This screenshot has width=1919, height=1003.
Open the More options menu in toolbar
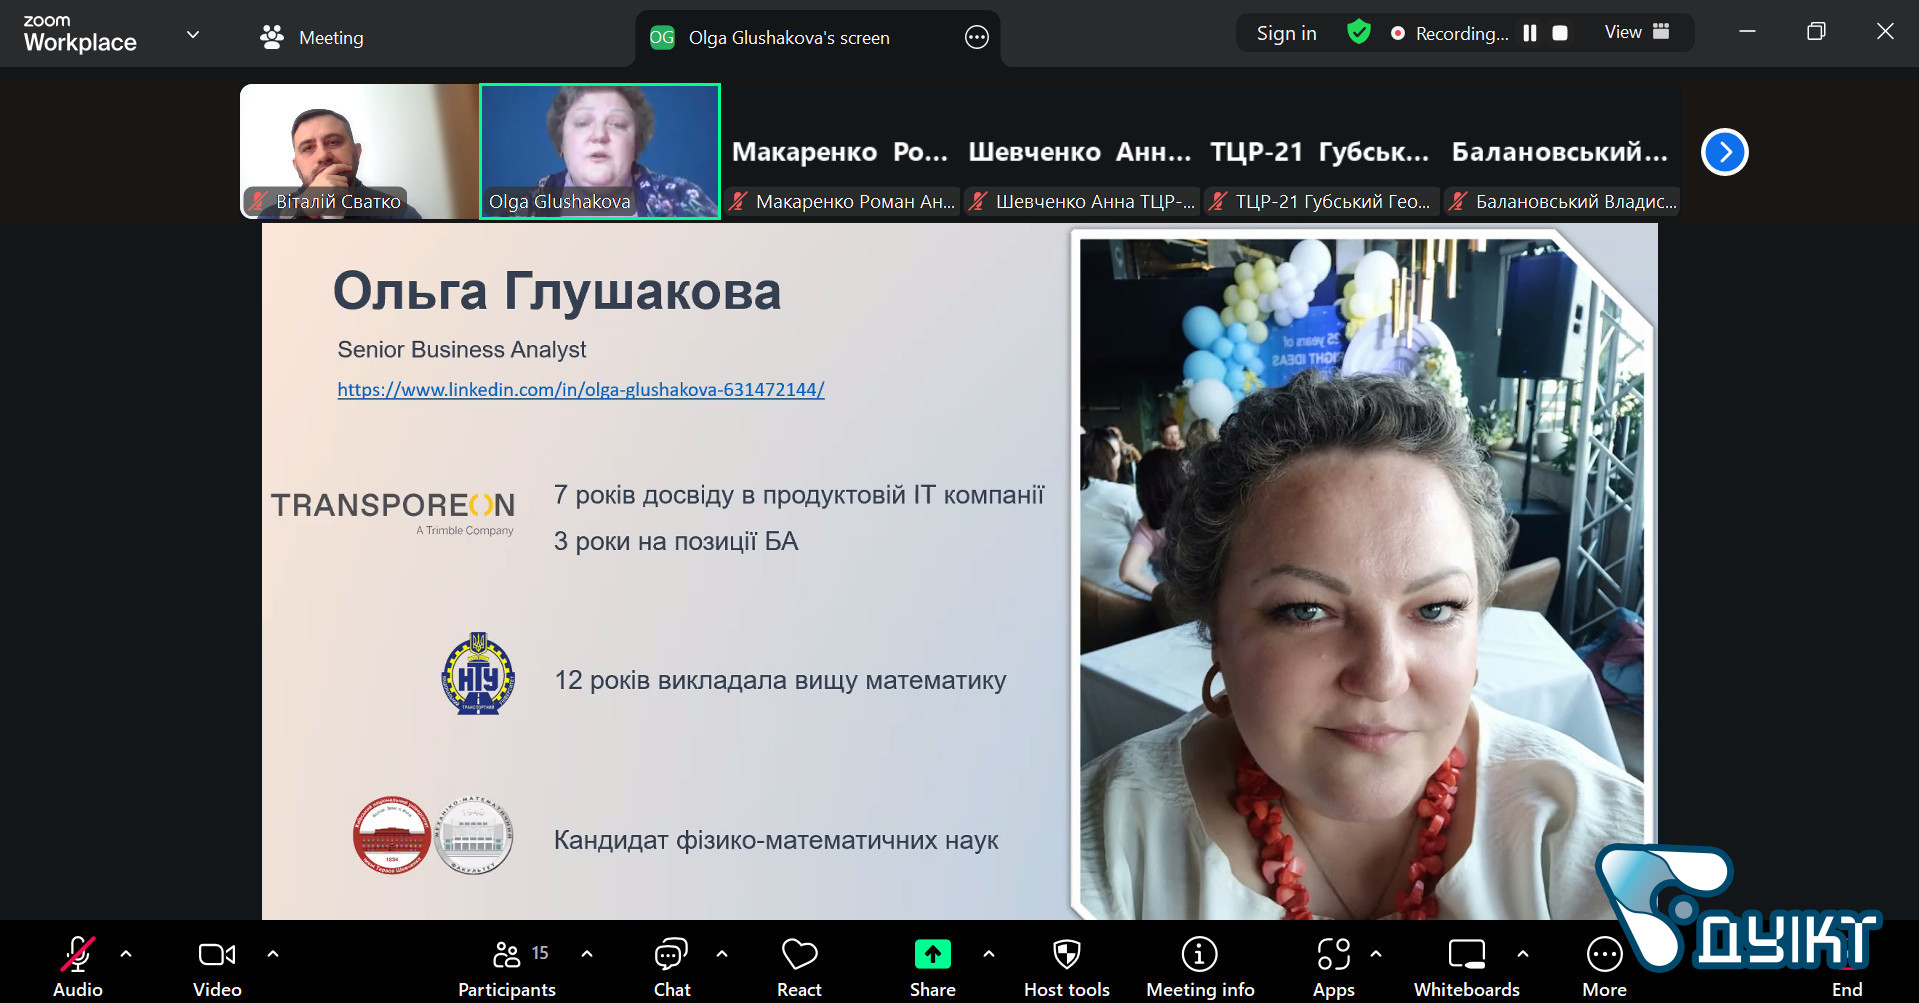pyautogui.click(x=1604, y=956)
